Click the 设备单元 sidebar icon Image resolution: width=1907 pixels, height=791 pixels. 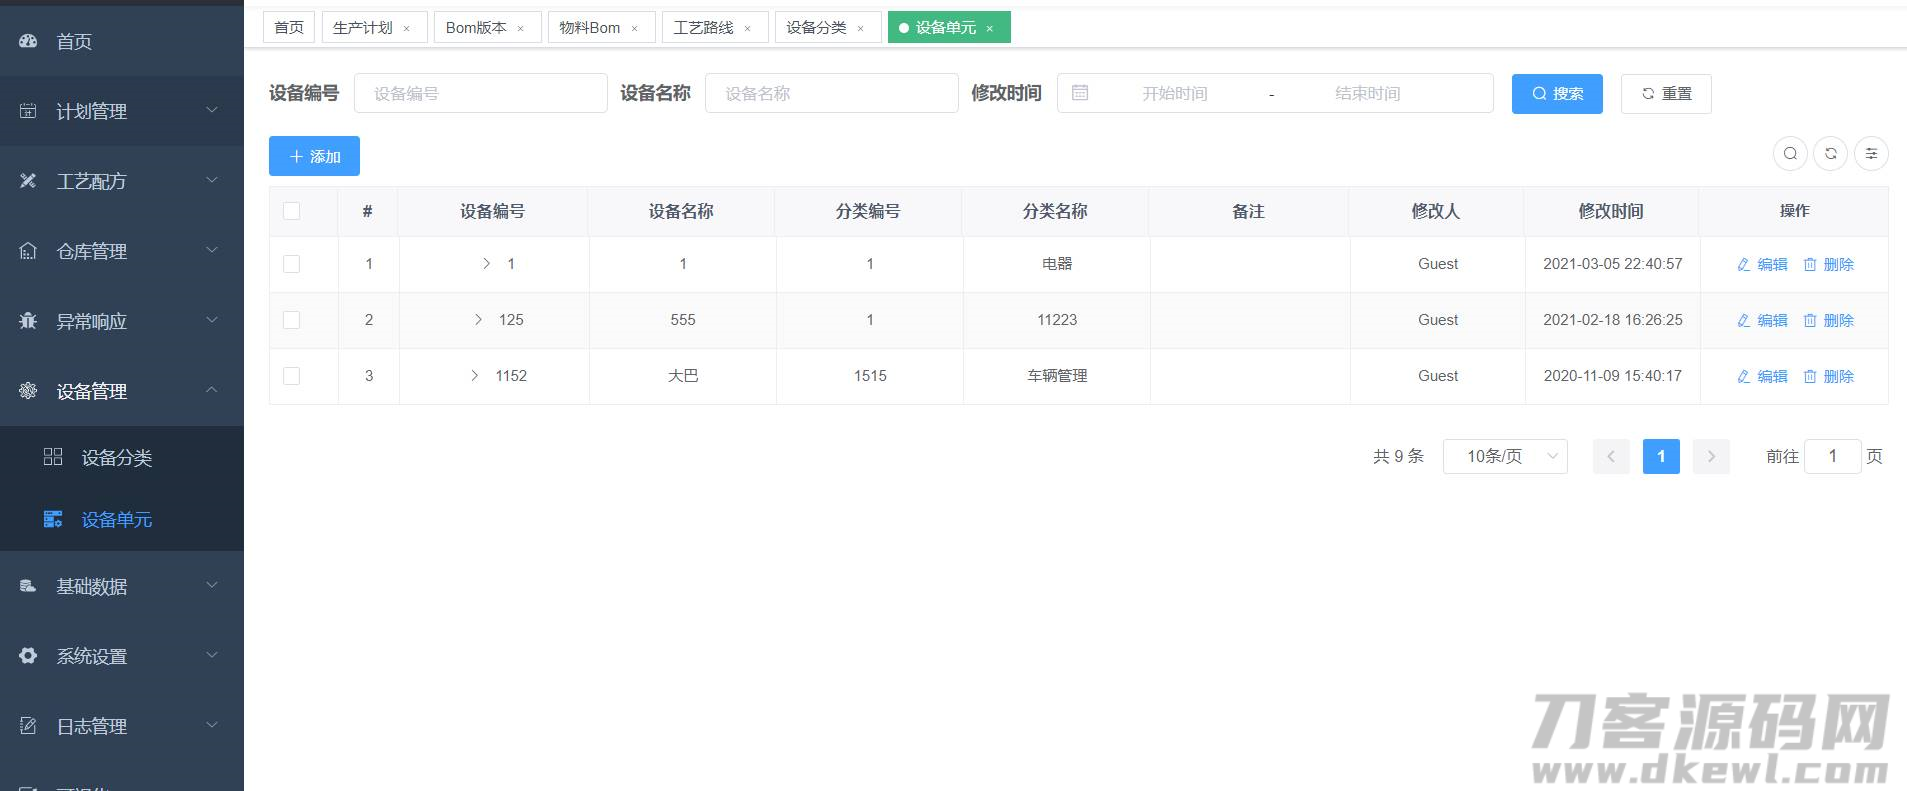click(53, 519)
